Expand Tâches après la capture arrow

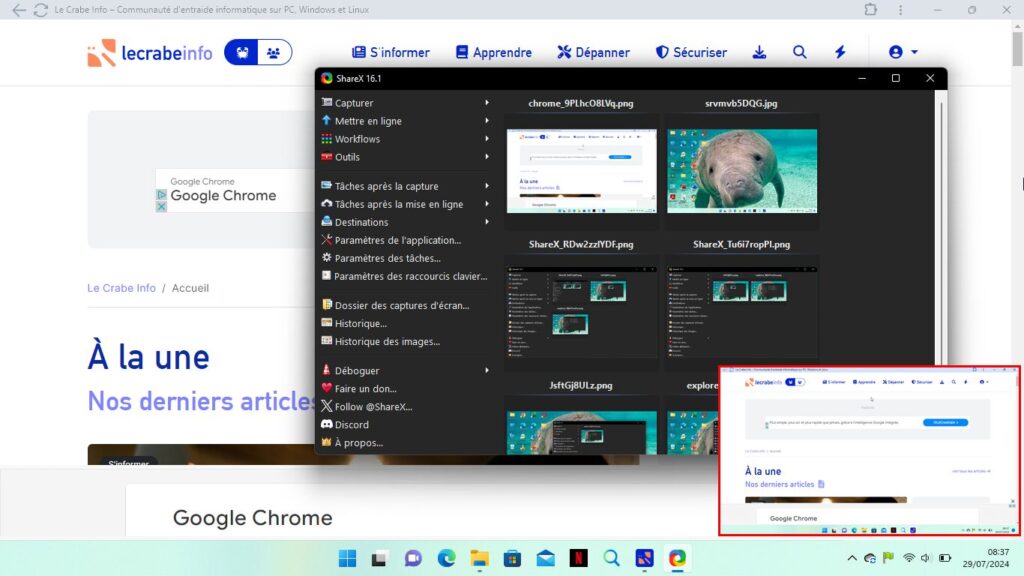(487, 186)
